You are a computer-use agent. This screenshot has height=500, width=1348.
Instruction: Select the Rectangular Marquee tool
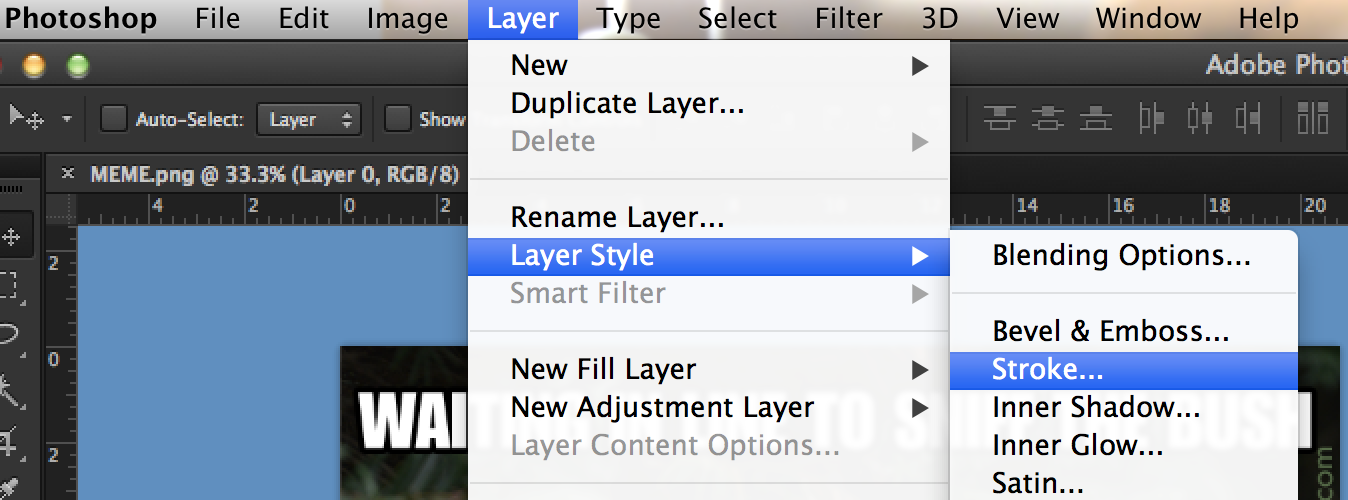(x=10, y=286)
